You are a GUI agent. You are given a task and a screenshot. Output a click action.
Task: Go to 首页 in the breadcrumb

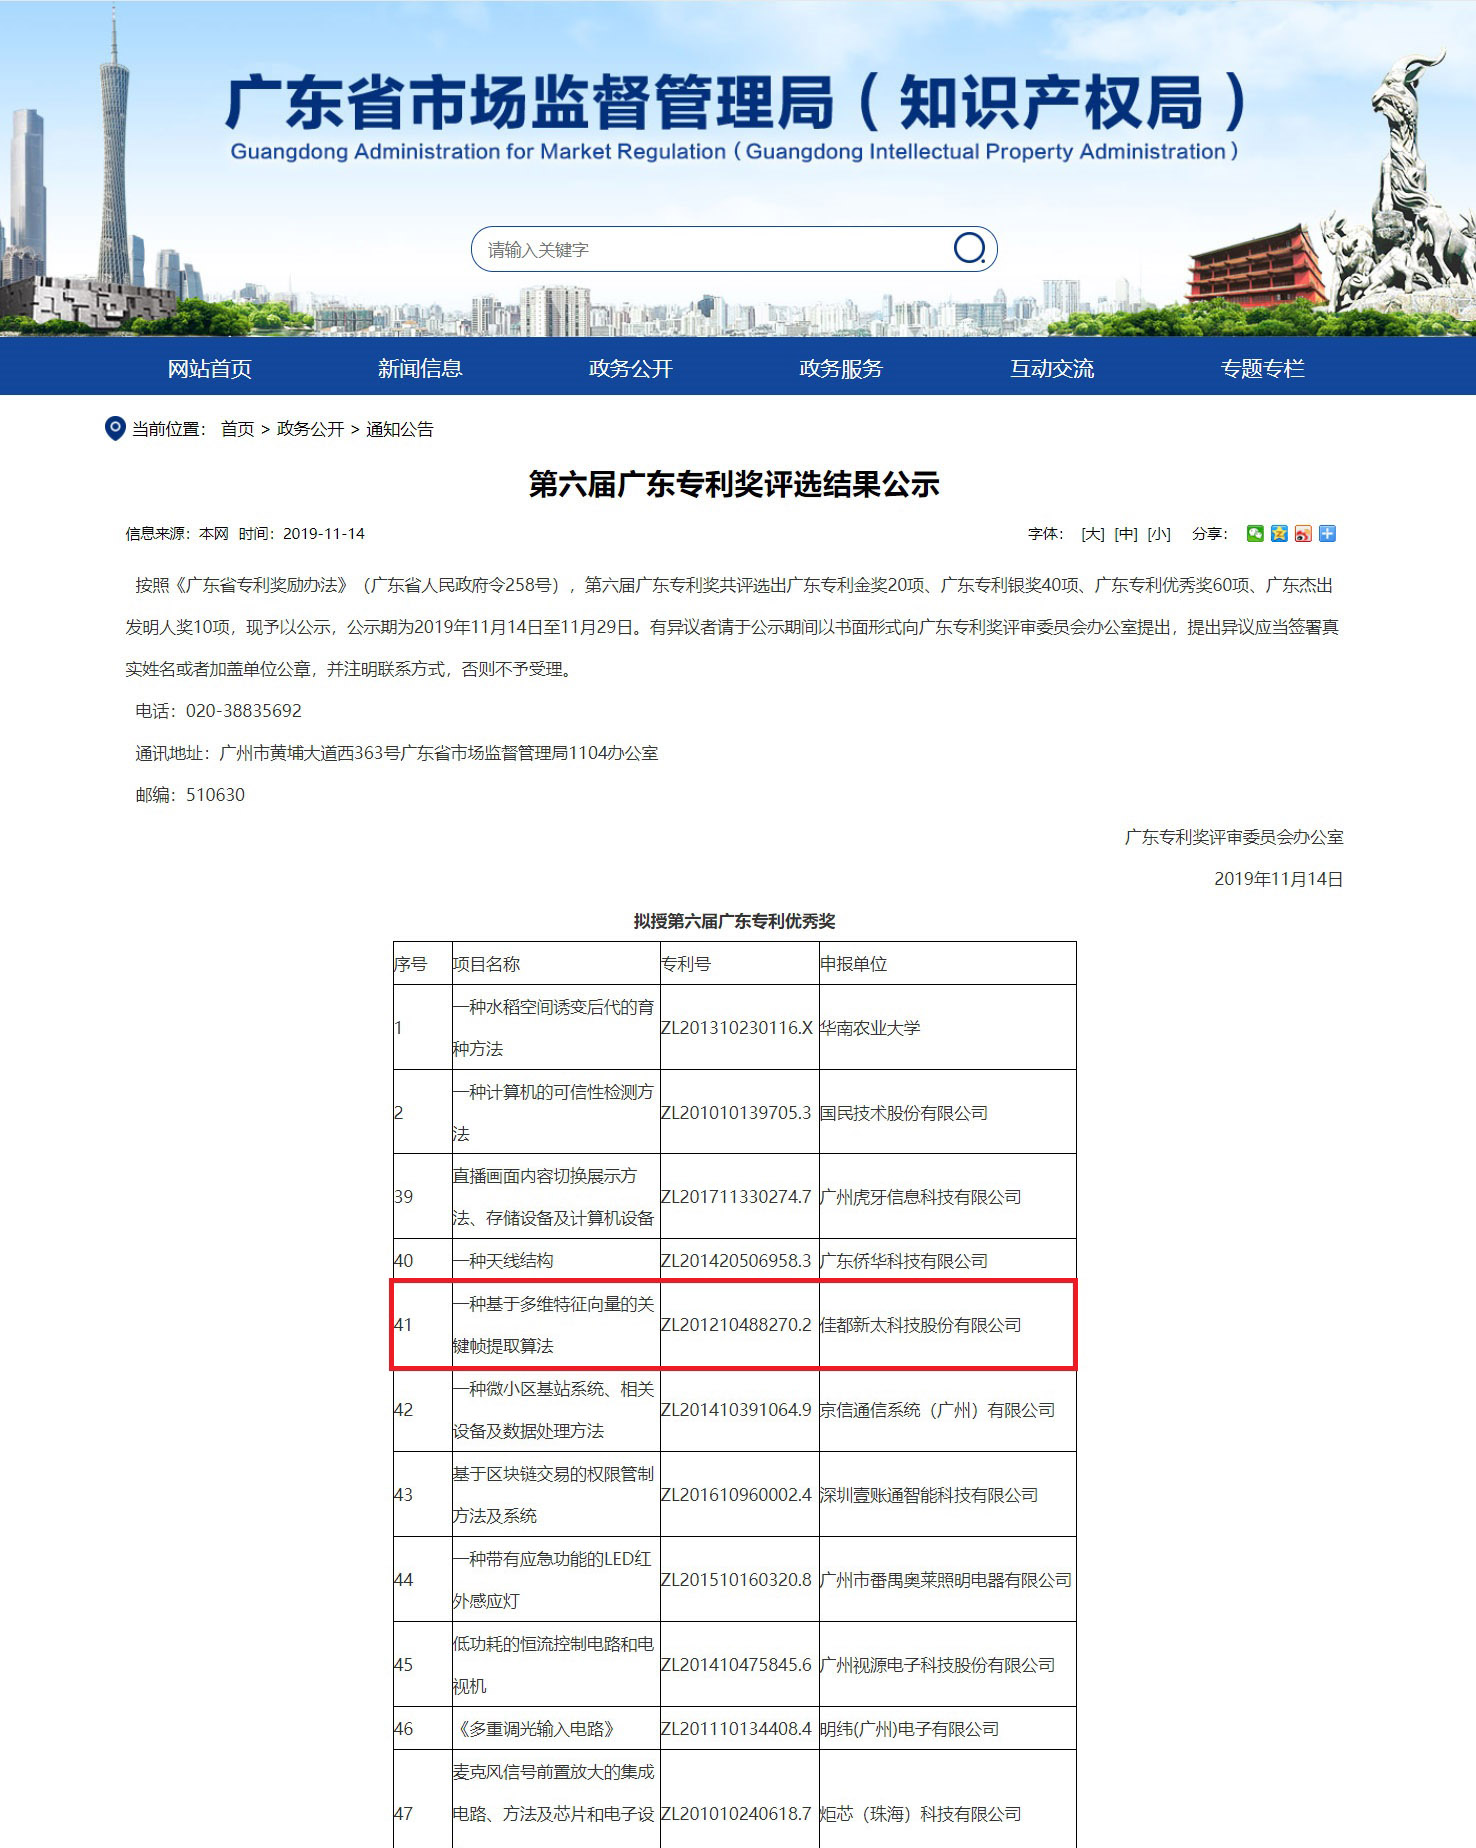[x=237, y=429]
